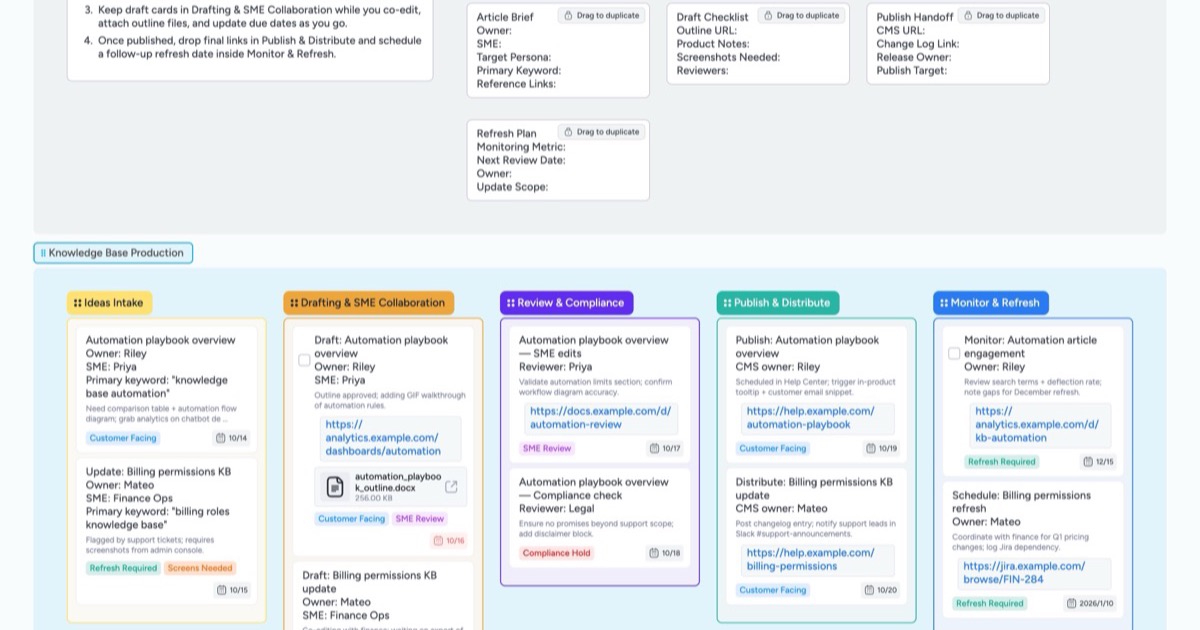This screenshot has height=630, width=1200.
Task: Click Refresh Required tag on Schedule: Billing permissions card
Action: pos(989,604)
